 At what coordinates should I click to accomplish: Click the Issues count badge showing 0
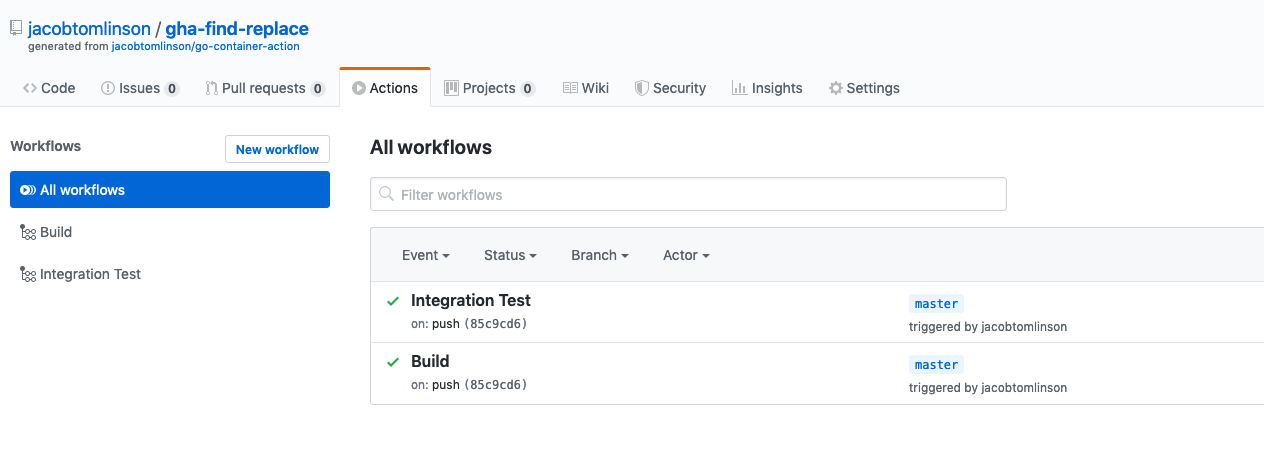(172, 89)
